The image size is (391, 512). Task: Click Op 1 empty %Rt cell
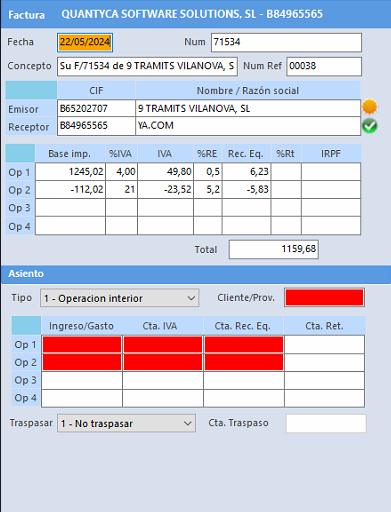coord(286,172)
